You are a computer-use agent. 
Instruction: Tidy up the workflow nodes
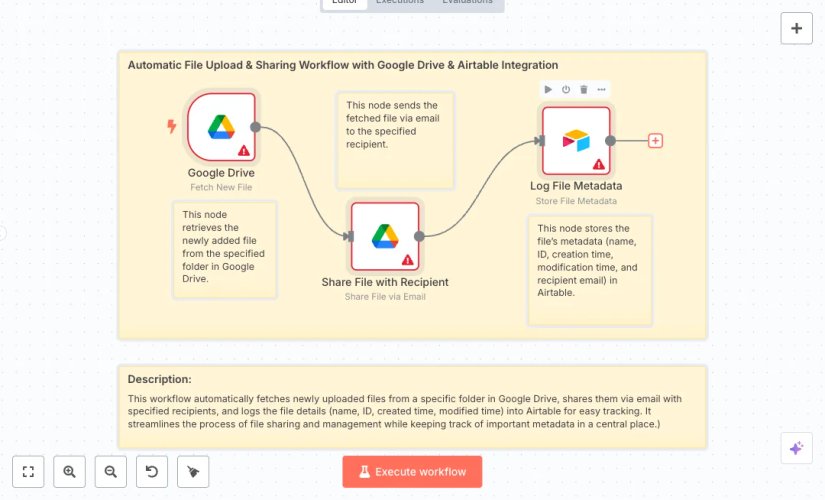click(x=193, y=472)
